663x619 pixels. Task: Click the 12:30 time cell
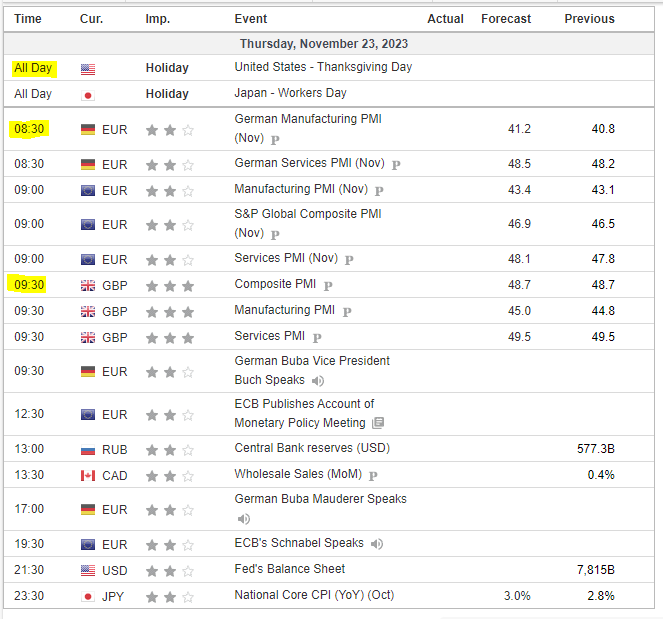click(x=29, y=414)
